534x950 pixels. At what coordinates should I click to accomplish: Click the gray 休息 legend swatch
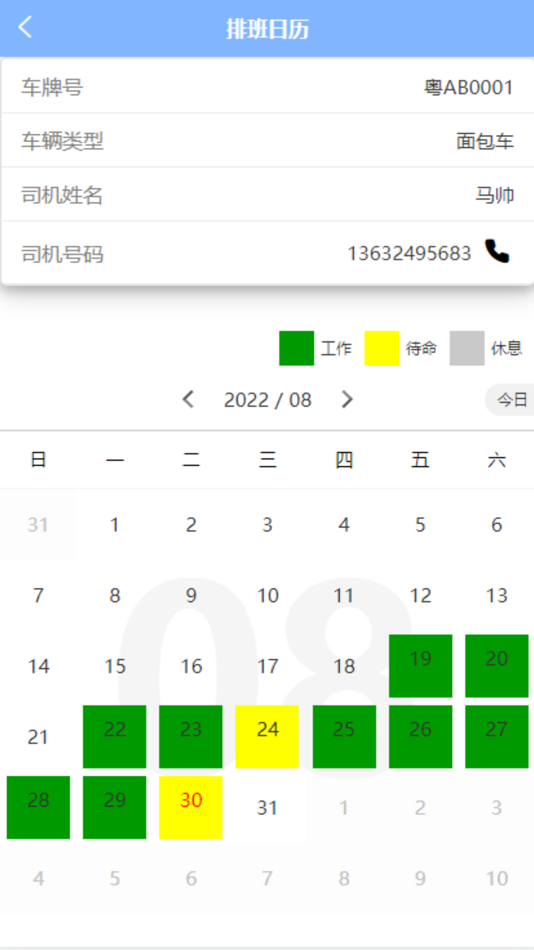coord(467,348)
